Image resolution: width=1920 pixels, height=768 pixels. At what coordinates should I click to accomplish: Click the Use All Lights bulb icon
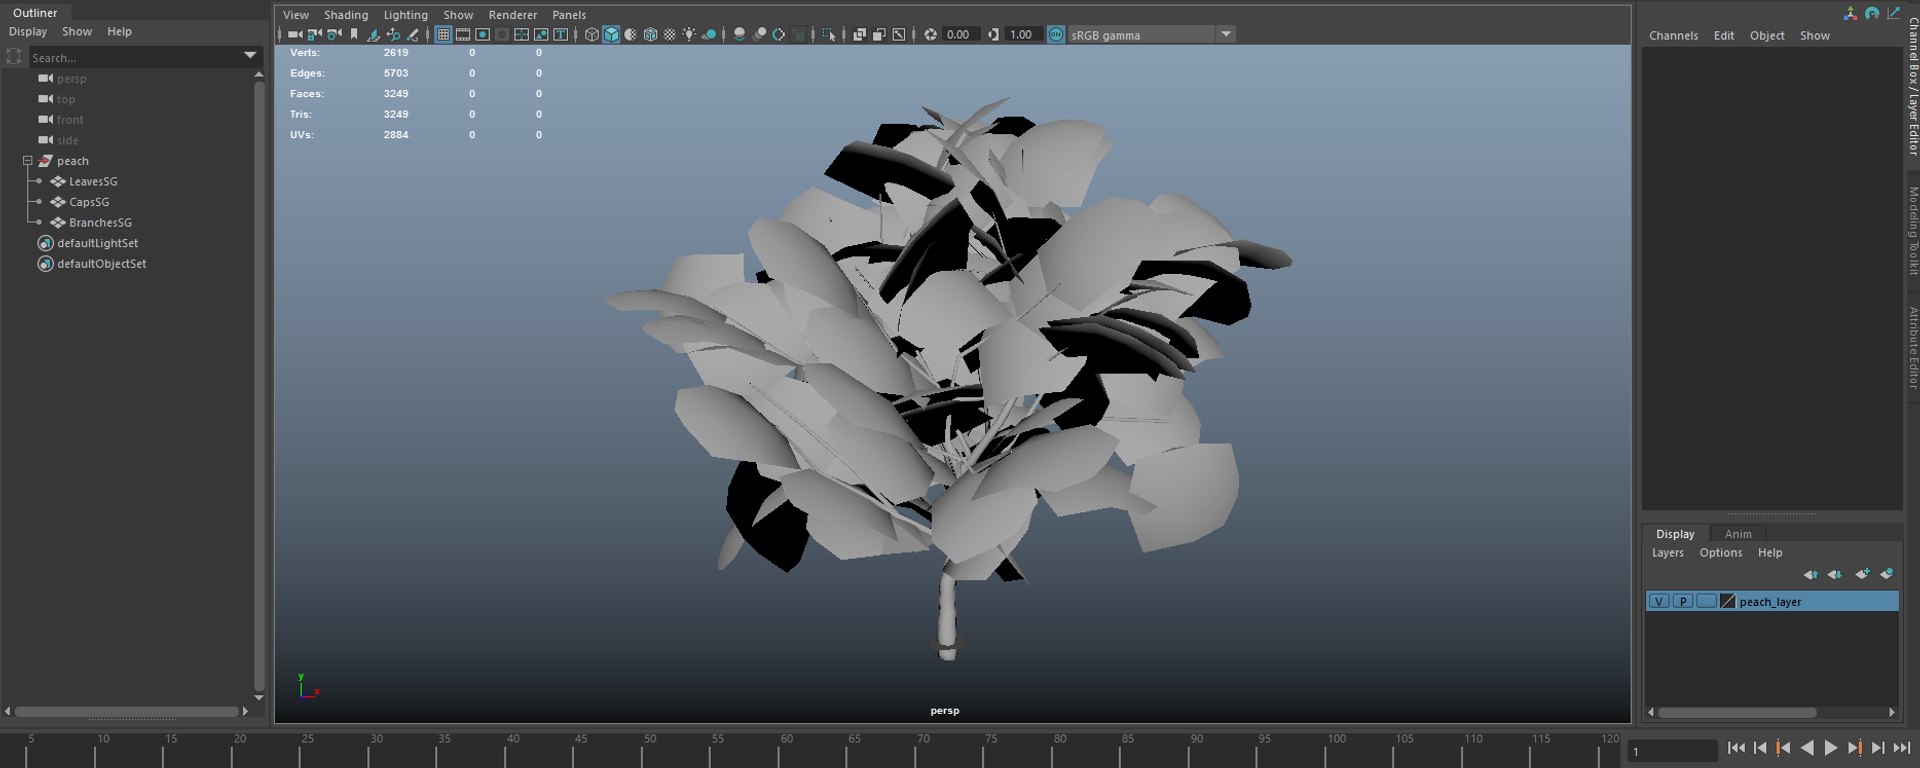pos(689,34)
